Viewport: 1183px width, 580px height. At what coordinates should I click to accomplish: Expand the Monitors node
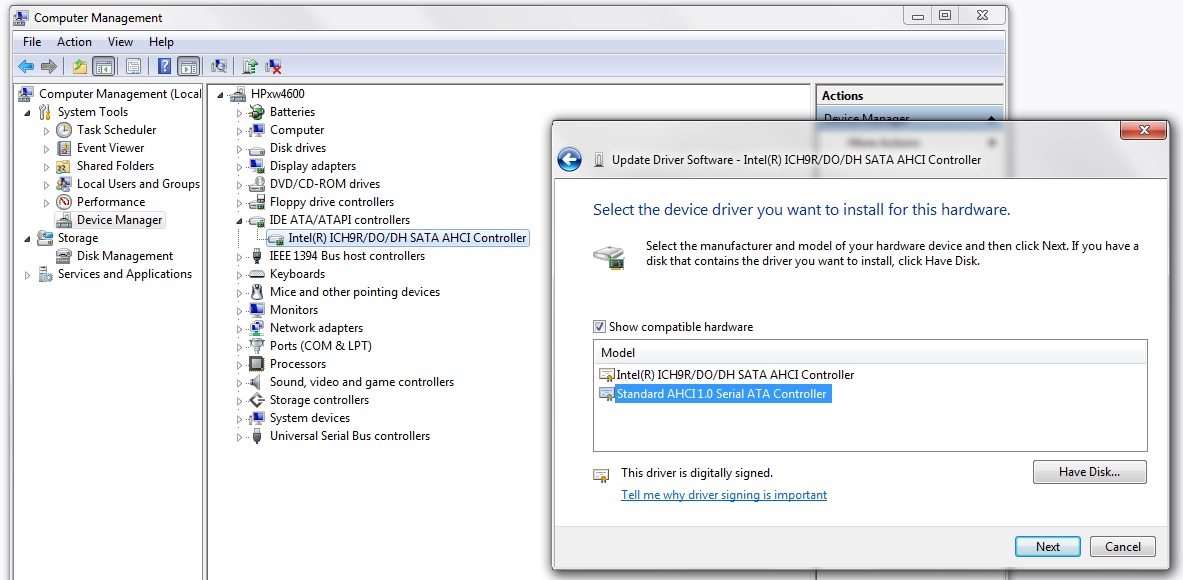point(240,311)
